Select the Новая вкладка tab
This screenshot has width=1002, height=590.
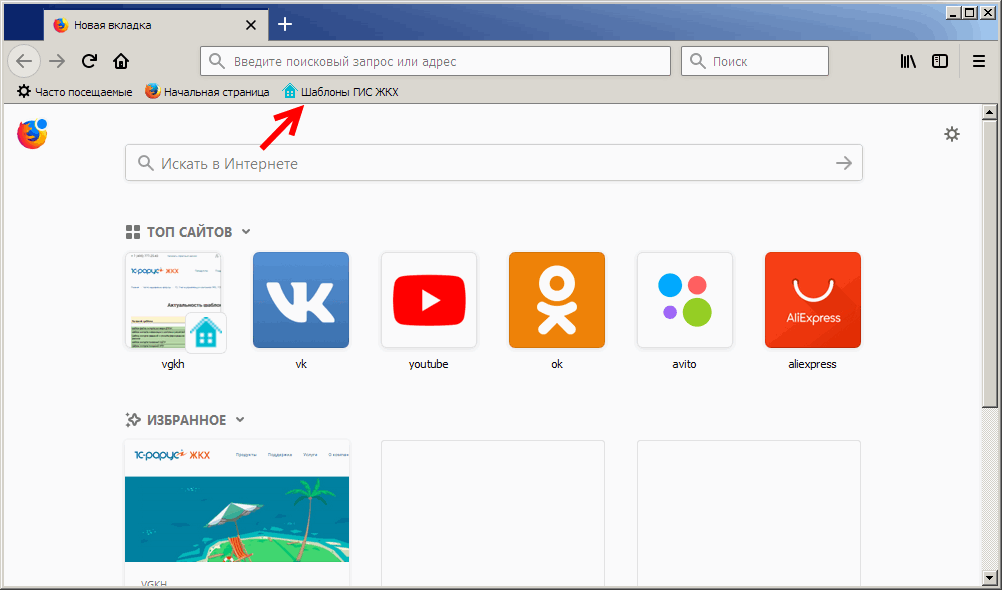[156, 25]
